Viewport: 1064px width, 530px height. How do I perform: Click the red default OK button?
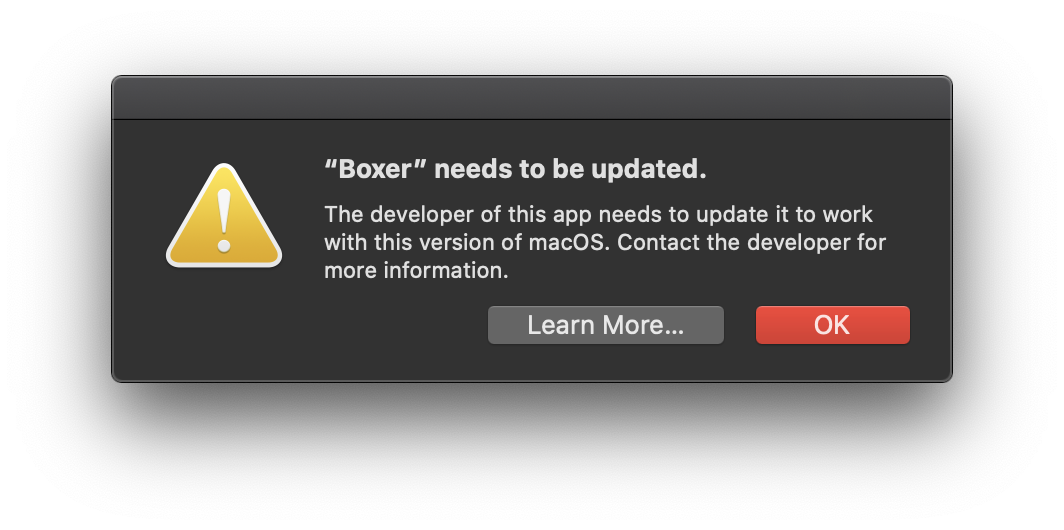tap(833, 325)
